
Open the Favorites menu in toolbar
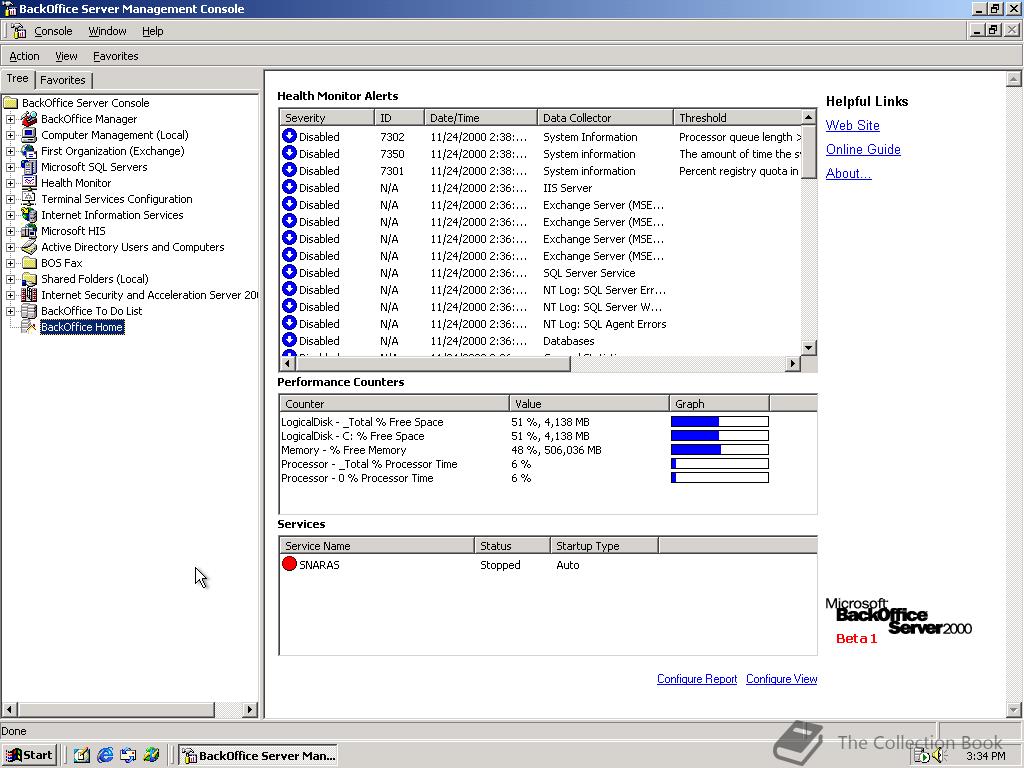tap(116, 56)
